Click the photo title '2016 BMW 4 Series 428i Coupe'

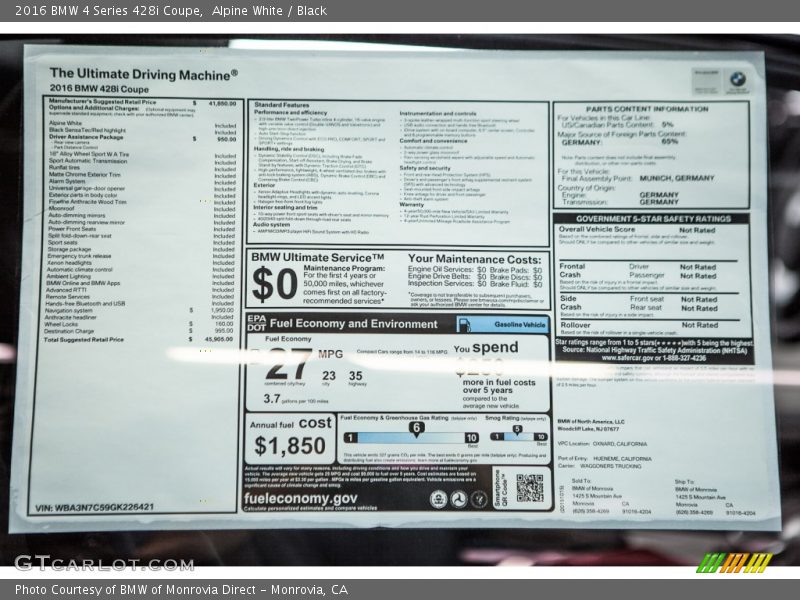(x=109, y=11)
